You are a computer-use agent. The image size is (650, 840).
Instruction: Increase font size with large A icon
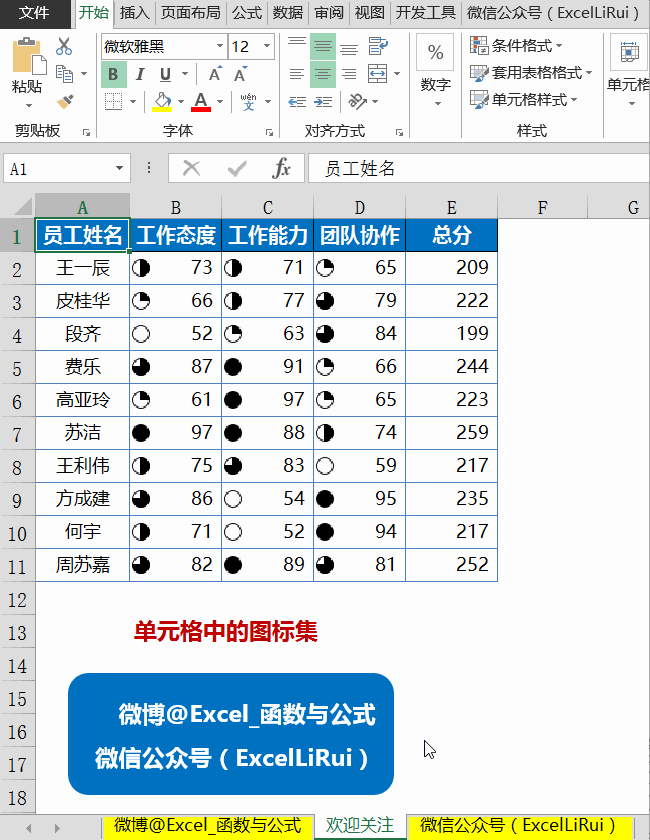[x=215, y=74]
